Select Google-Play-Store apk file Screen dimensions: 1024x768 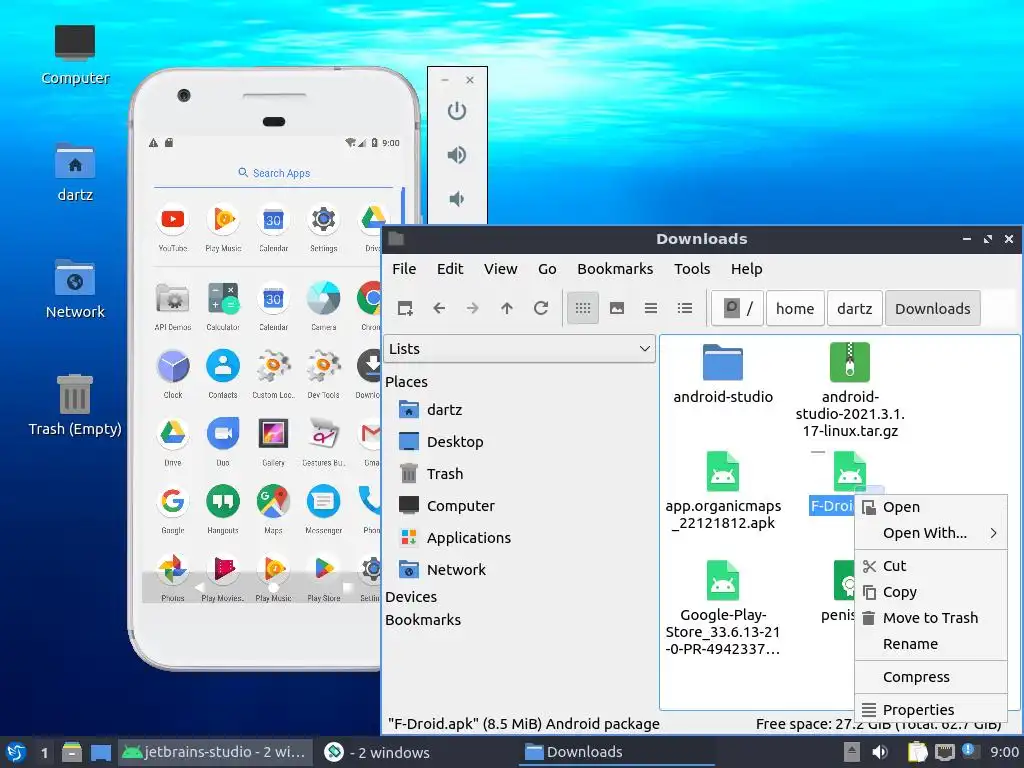(723, 608)
